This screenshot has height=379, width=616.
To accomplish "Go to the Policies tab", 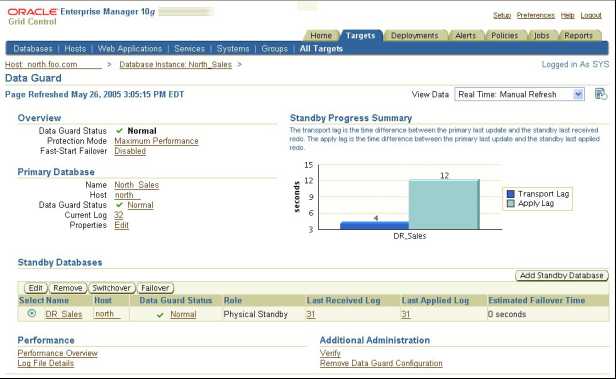I will pos(504,36).
